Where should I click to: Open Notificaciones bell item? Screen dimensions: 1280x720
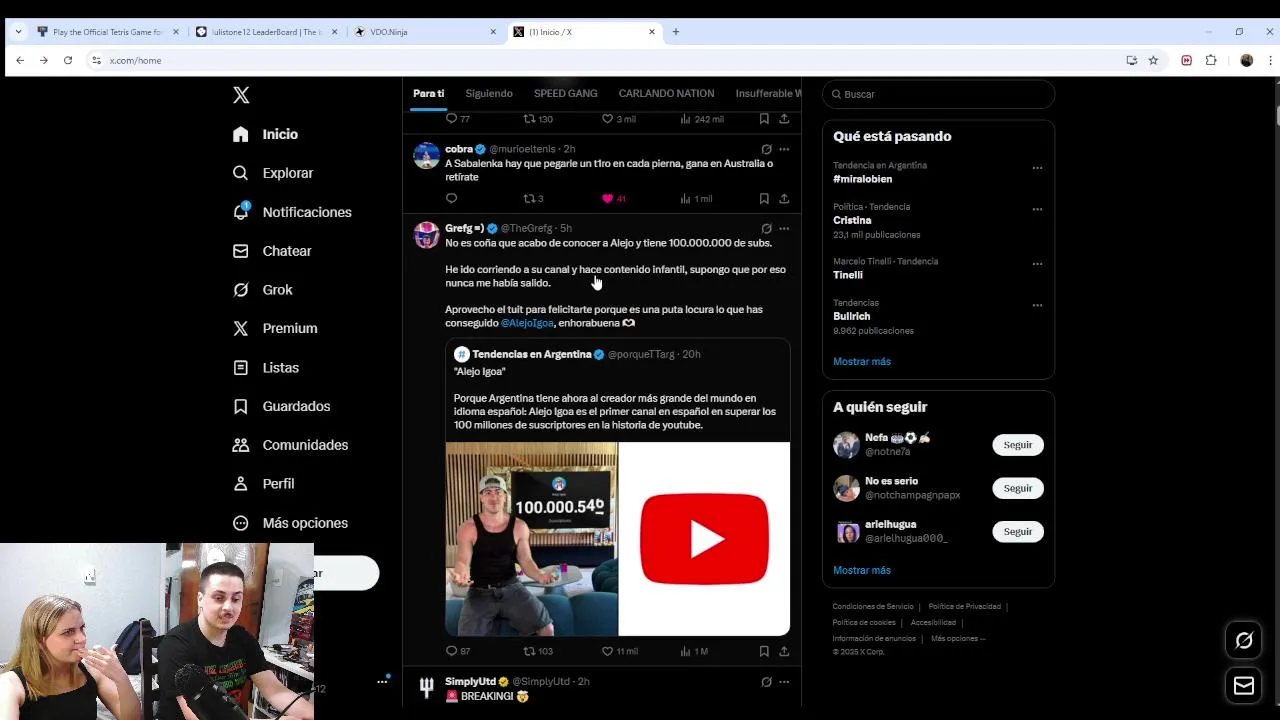291,212
